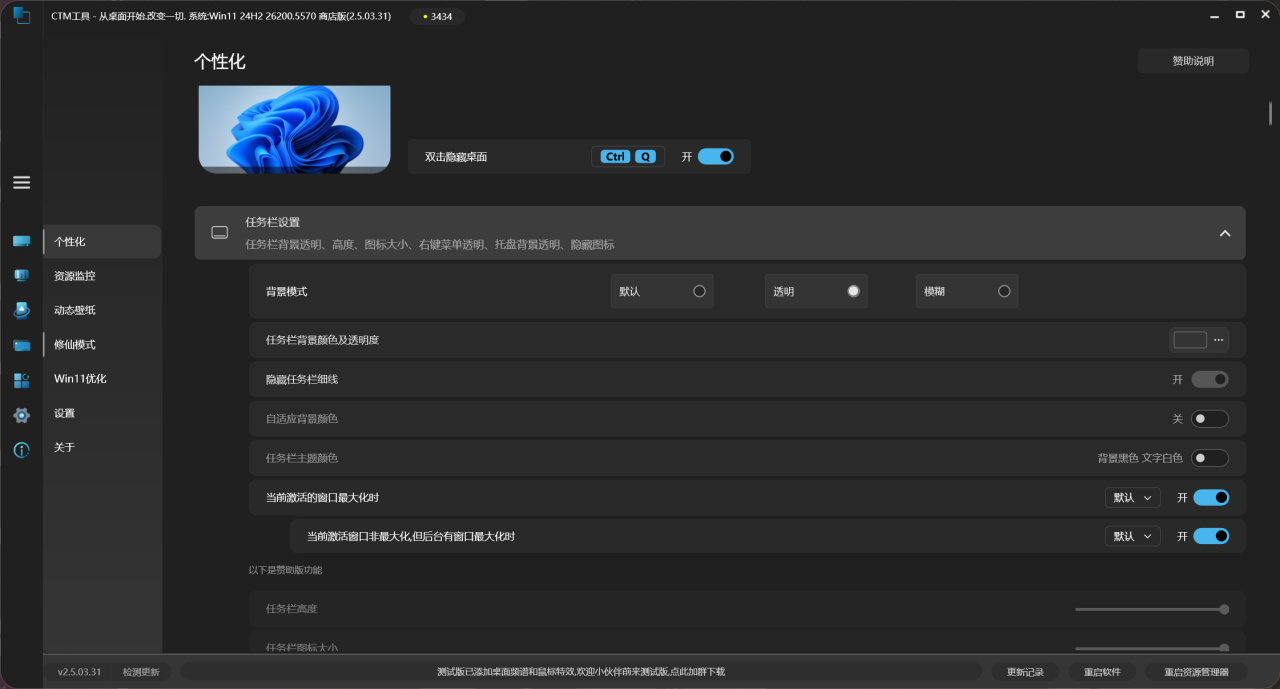Click 更新记录 button
1280x689 pixels.
point(1025,672)
